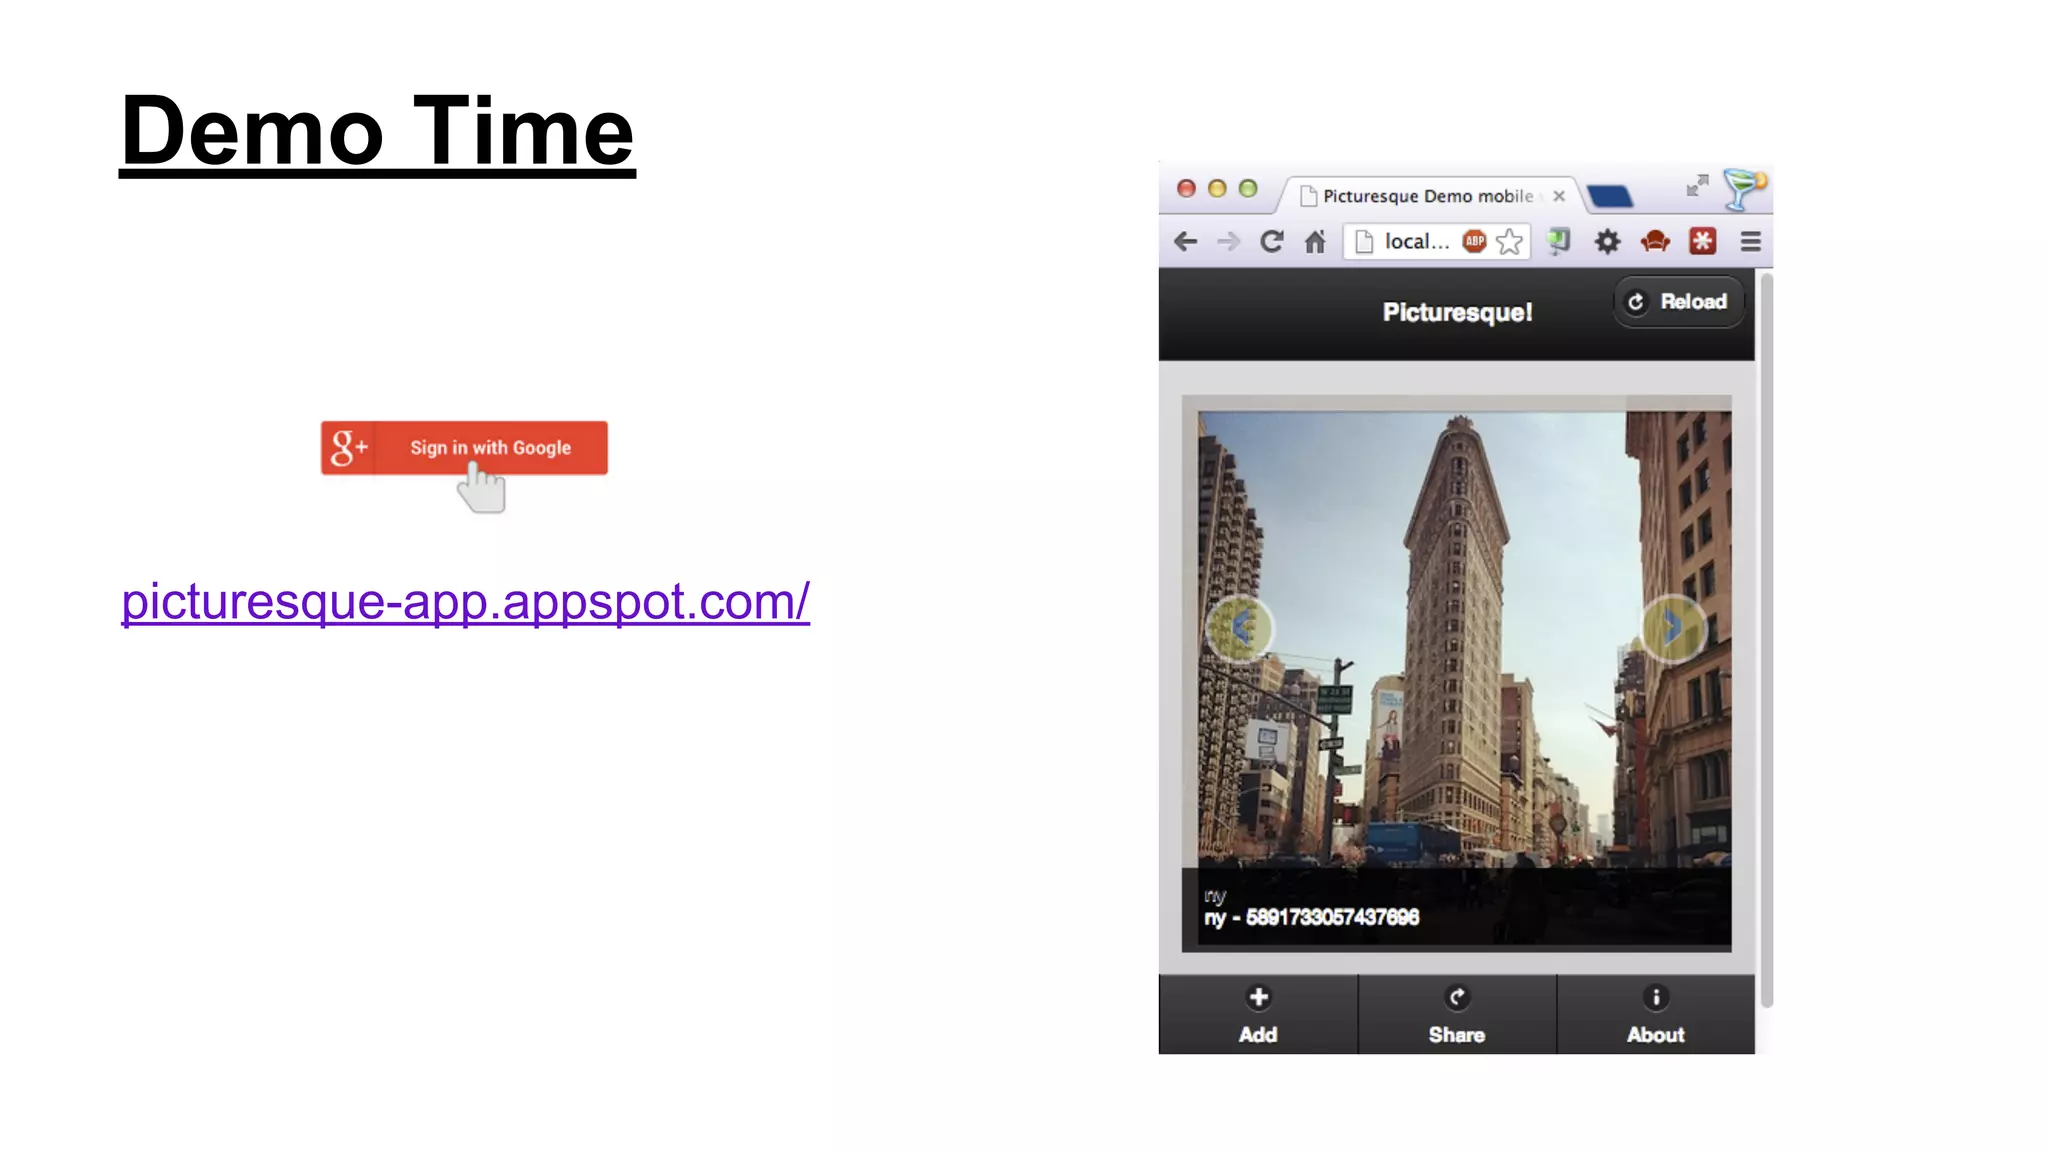Click the Reload button in the Picturesque header
The height and width of the screenshot is (1153, 2048).
pyautogui.click(x=1678, y=302)
